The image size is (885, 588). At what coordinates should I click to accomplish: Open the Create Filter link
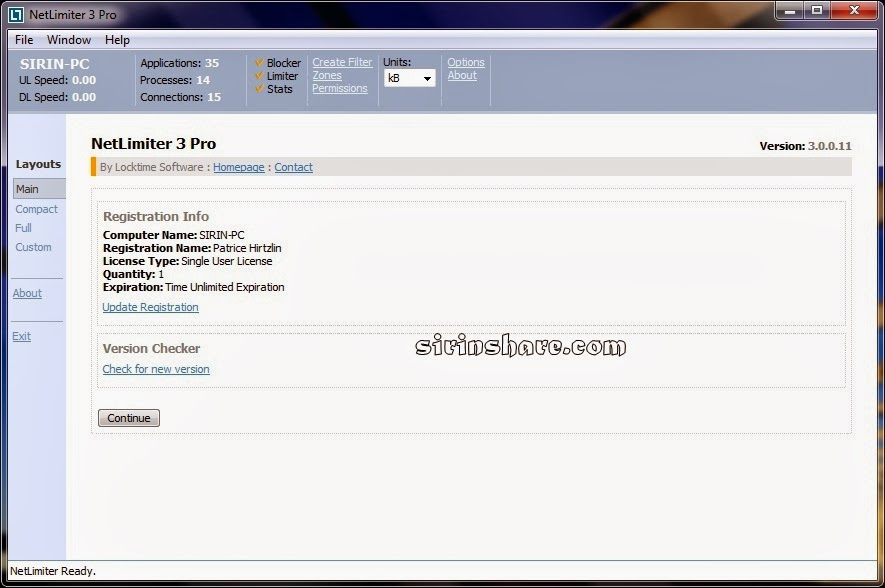(x=343, y=62)
